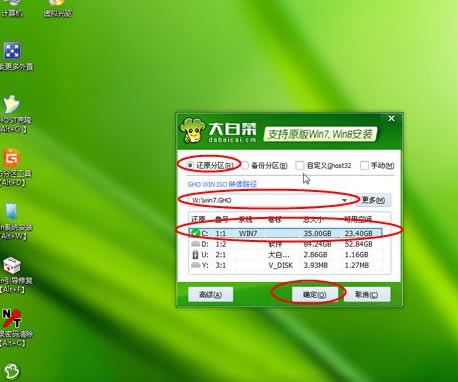Click the Advanced (A) button
The width and height of the screenshot is (458, 382).
tap(210, 295)
